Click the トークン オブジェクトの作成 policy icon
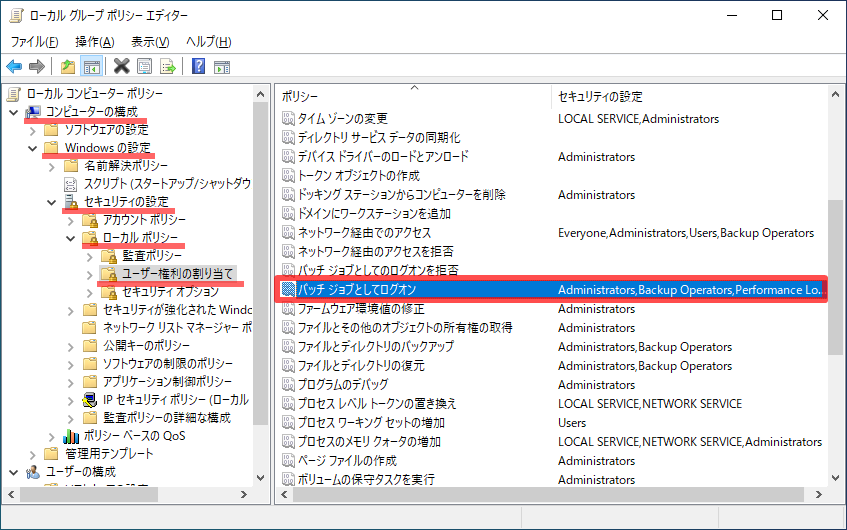Viewport: 847px width, 530px height. point(288,176)
